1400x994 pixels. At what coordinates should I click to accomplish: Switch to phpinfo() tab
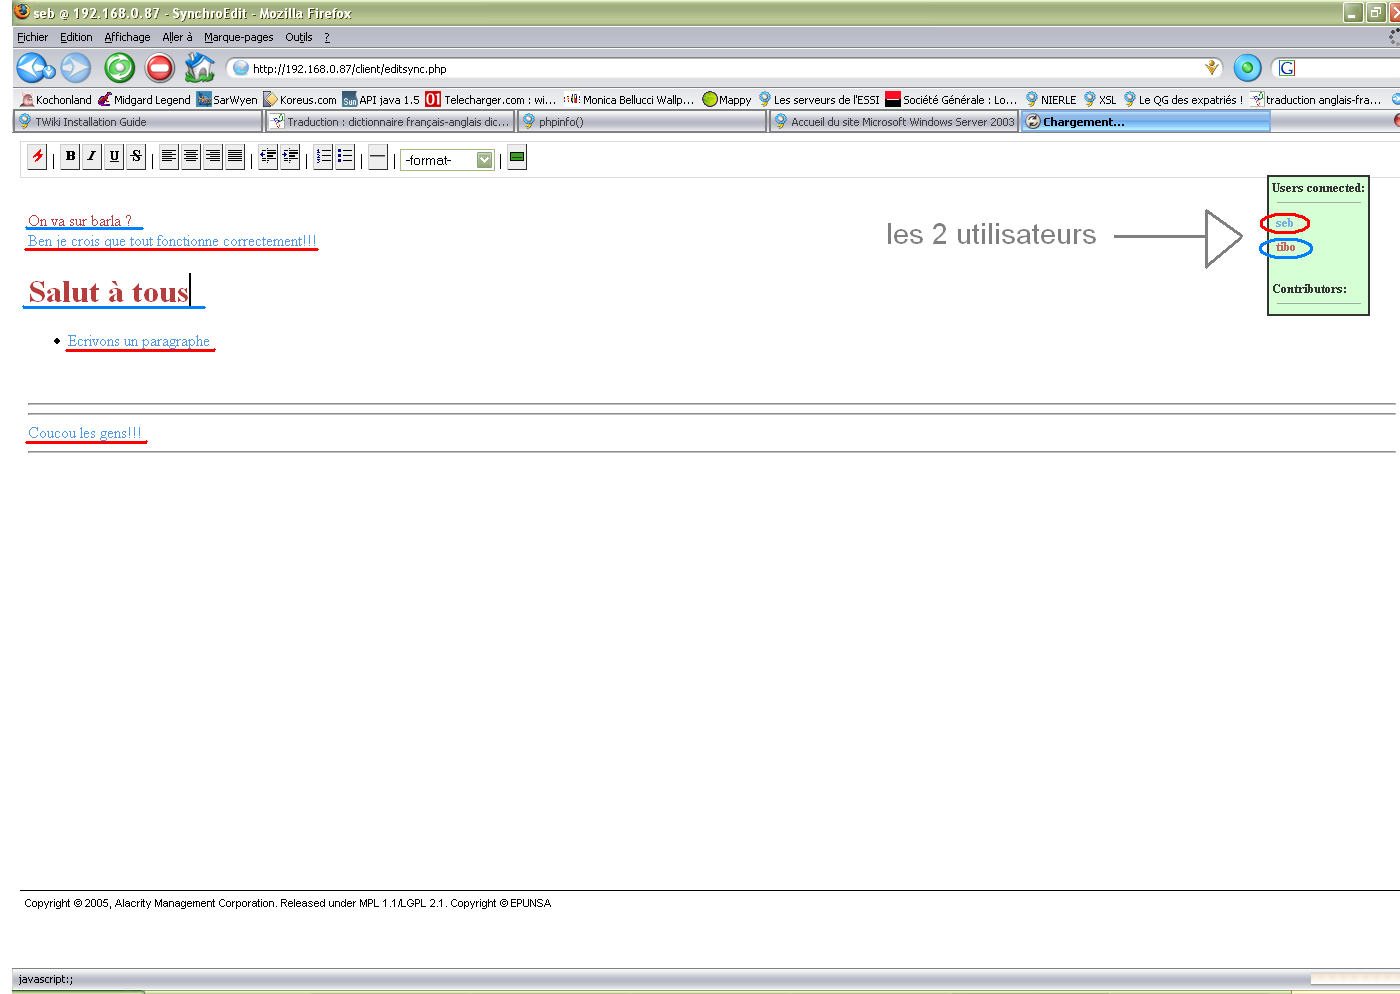point(642,121)
